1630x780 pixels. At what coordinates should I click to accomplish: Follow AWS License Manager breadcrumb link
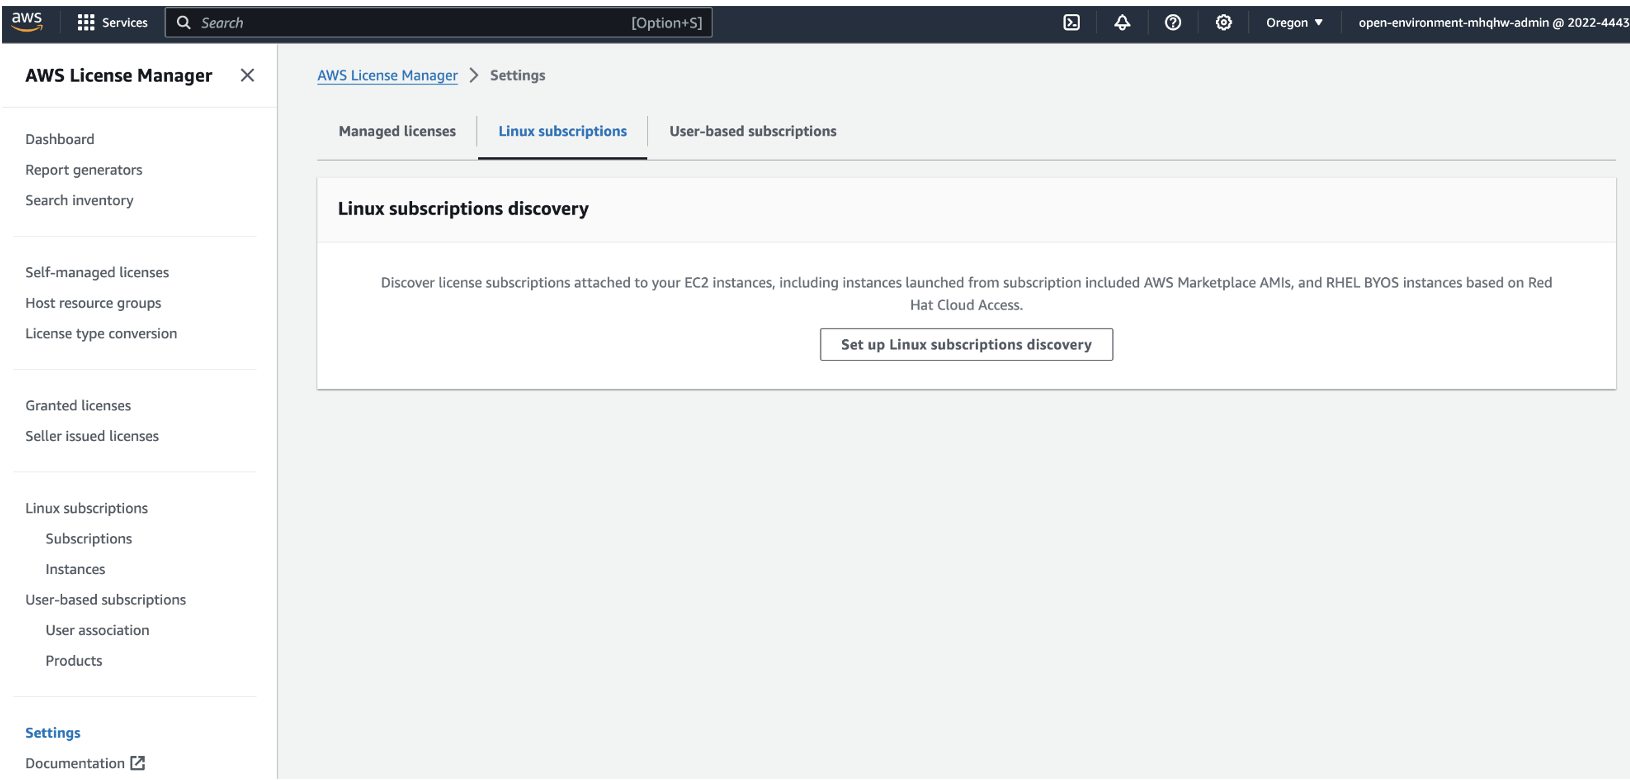(x=387, y=75)
